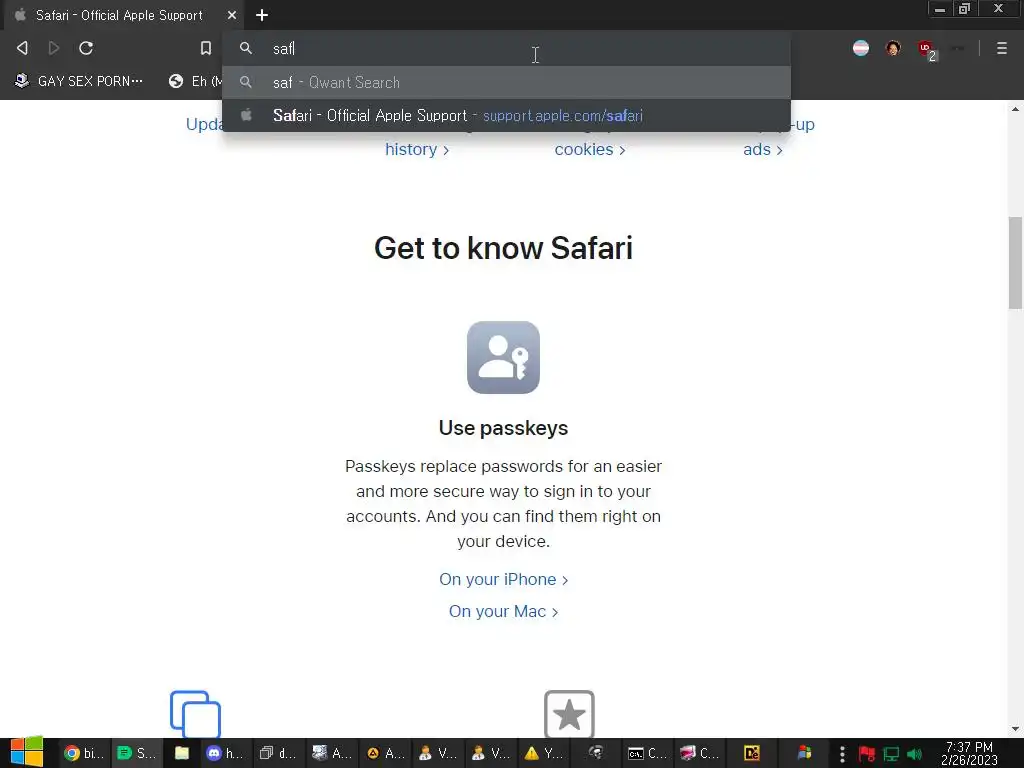Open the Command Prompt taskbar item
This screenshot has width=1024, height=768.
[647, 753]
